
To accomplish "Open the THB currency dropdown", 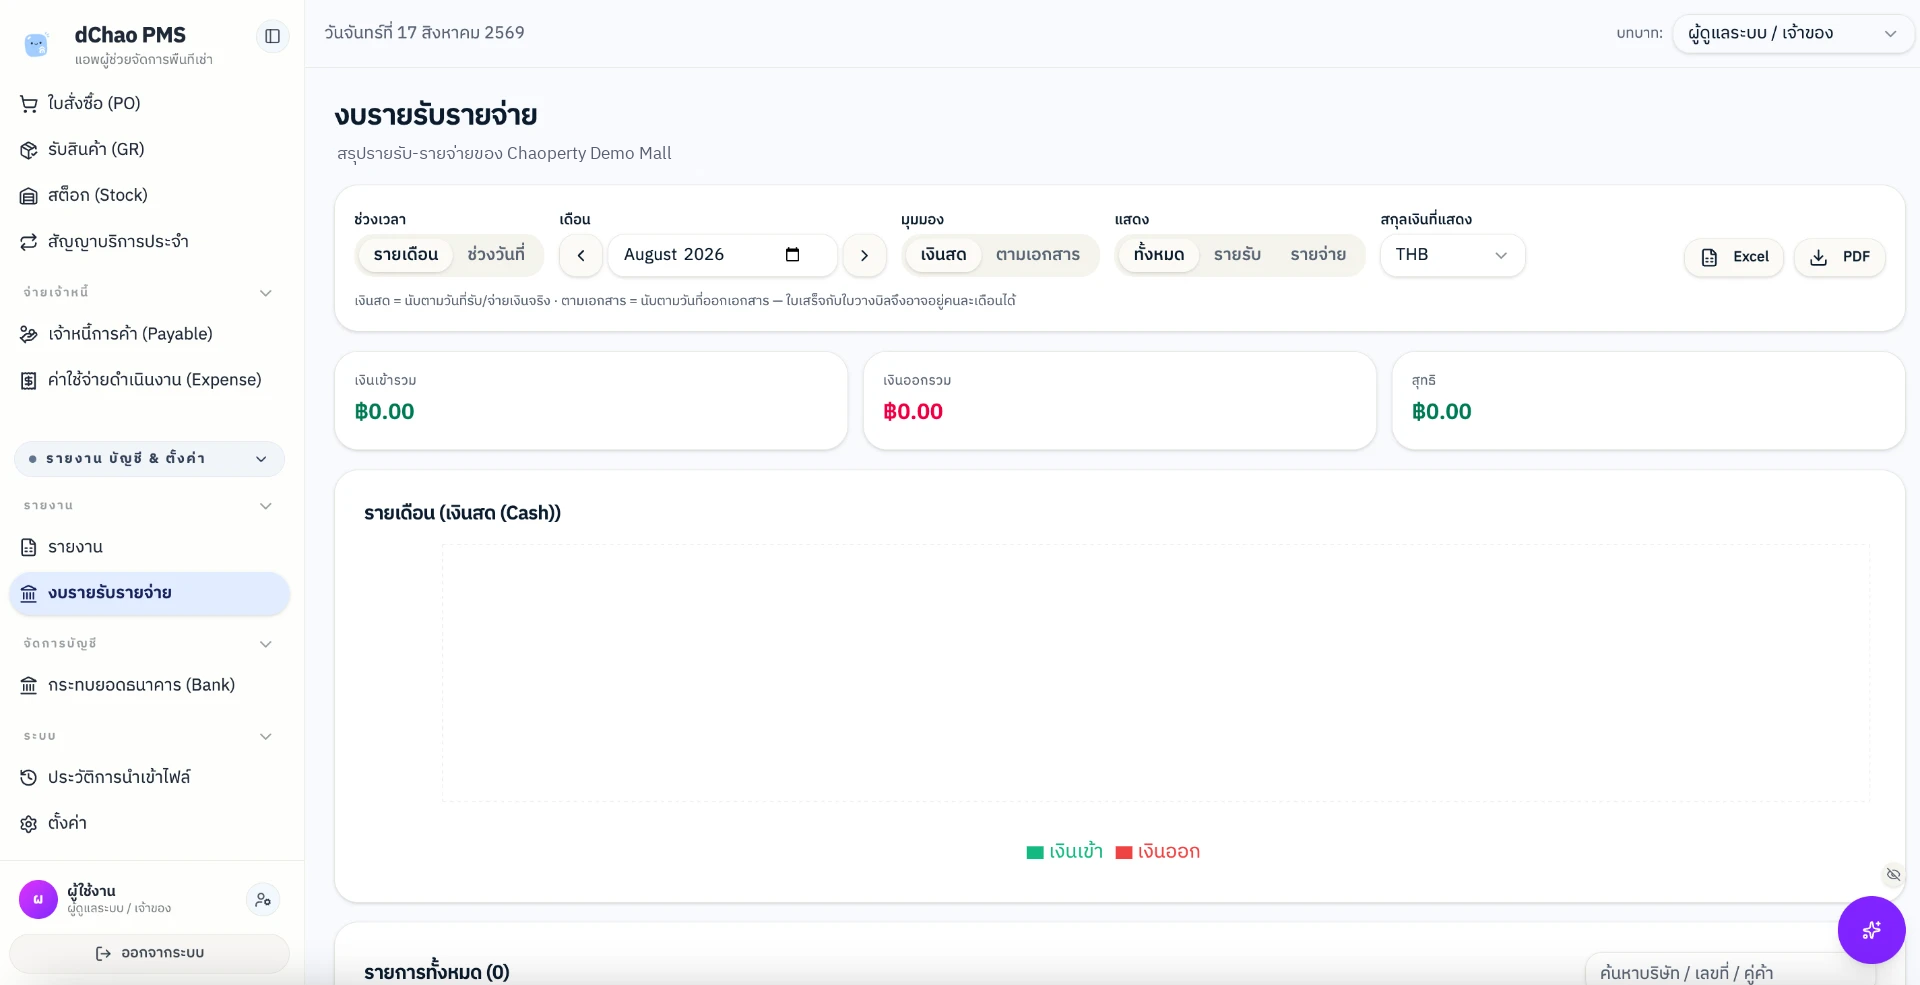I will [x=1452, y=255].
